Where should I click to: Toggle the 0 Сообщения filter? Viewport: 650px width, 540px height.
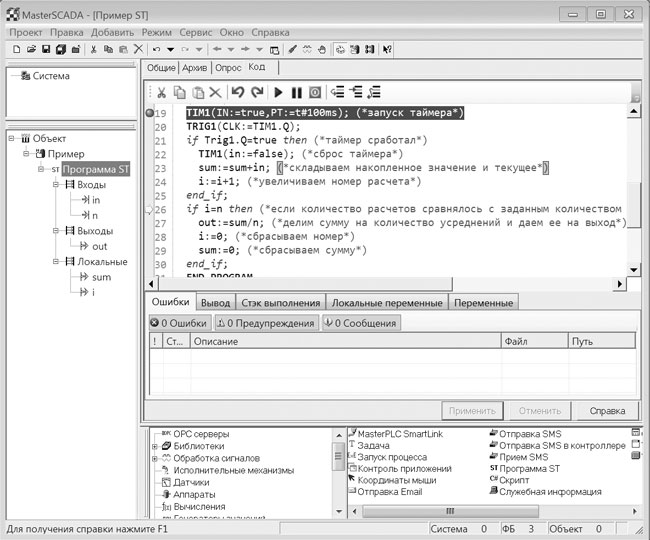(361, 323)
